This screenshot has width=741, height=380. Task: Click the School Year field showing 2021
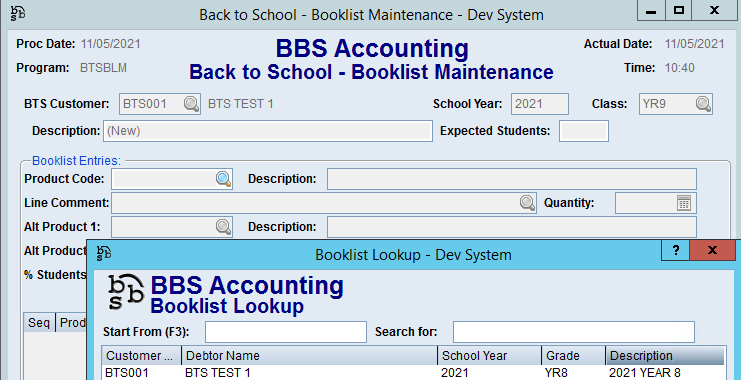point(540,104)
